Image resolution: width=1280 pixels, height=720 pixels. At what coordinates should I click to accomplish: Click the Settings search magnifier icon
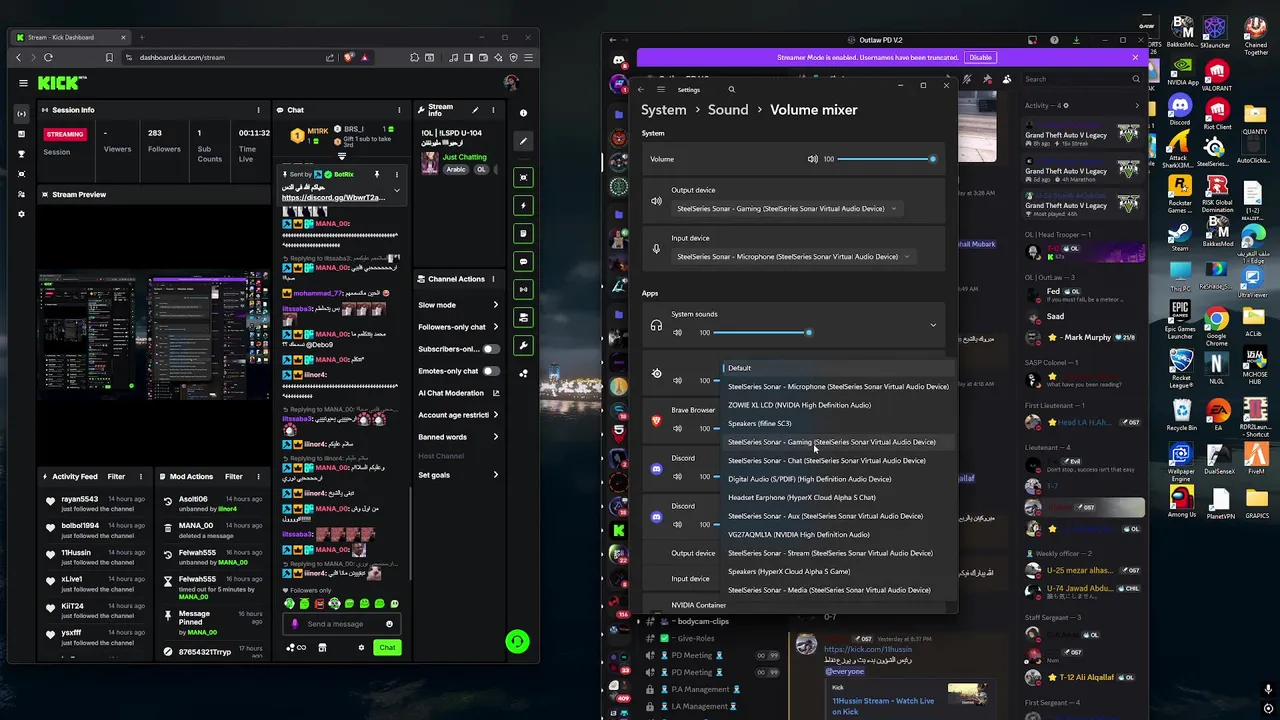pos(731,89)
